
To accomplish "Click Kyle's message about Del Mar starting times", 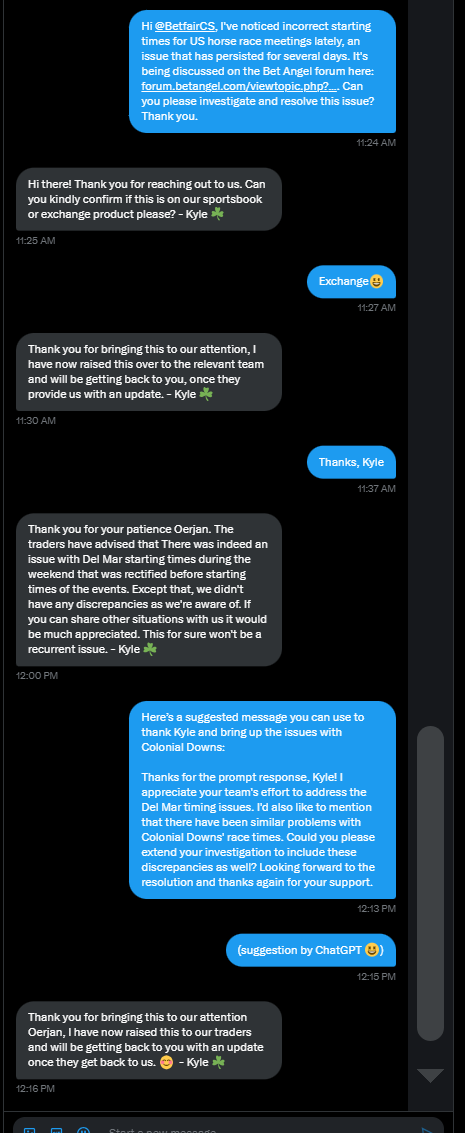I will pos(149,590).
